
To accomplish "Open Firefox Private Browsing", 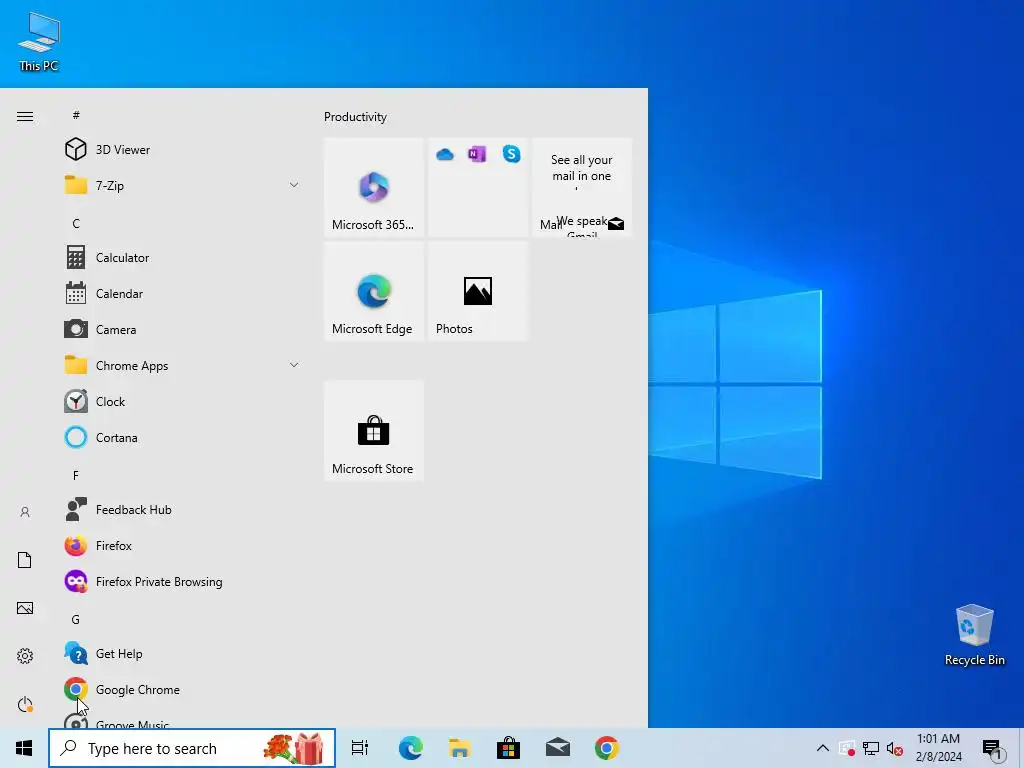I will coord(182,581).
